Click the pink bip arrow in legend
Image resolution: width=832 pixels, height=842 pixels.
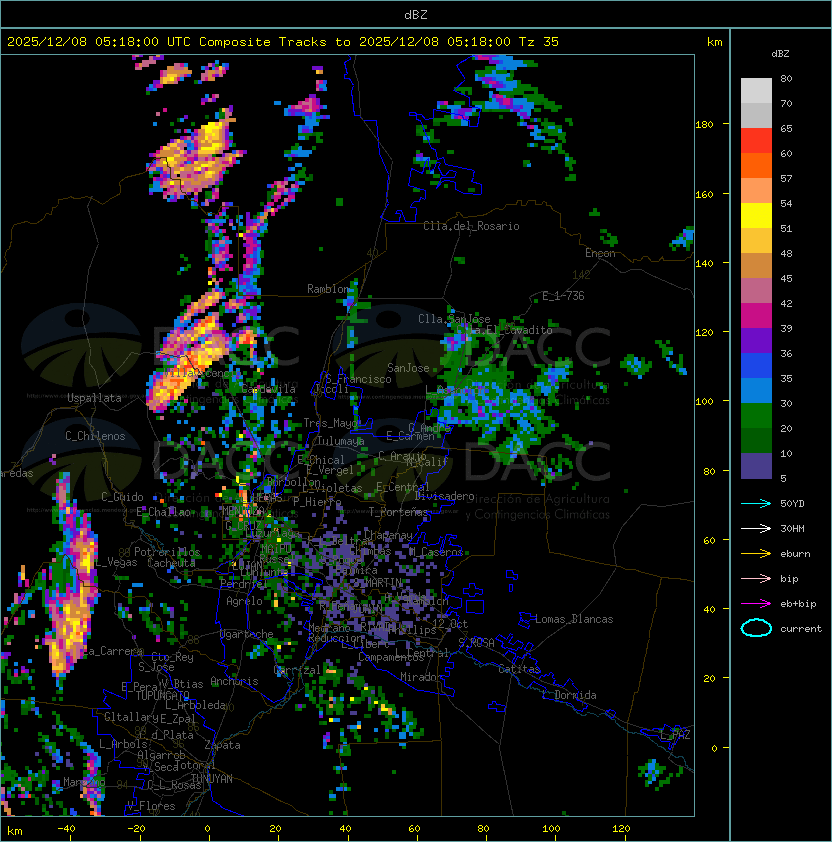pyautogui.click(x=756, y=579)
